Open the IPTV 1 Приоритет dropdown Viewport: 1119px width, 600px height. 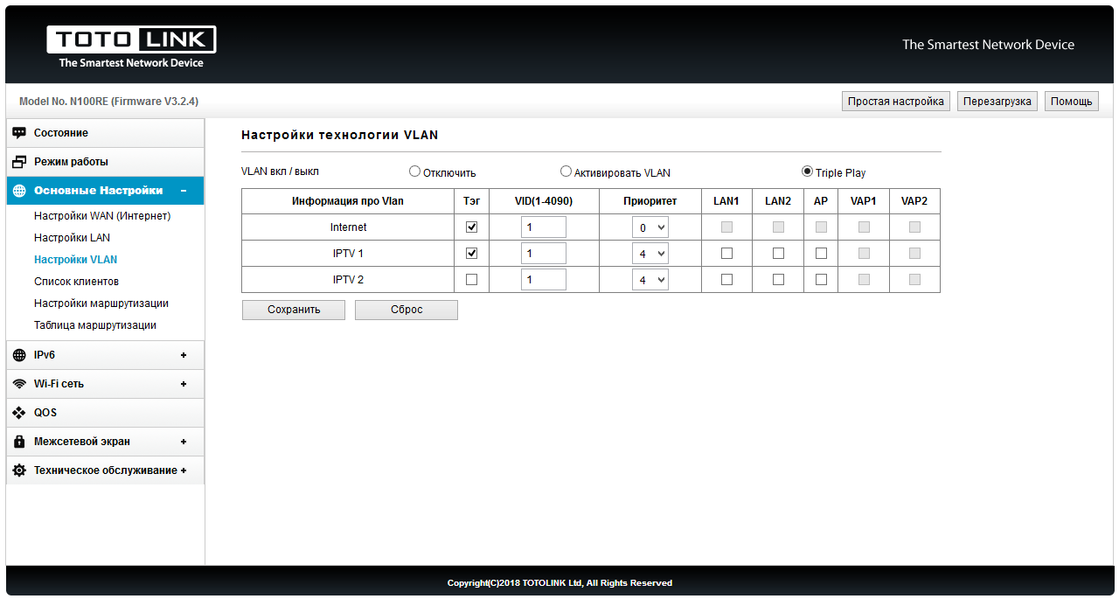[x=650, y=253]
